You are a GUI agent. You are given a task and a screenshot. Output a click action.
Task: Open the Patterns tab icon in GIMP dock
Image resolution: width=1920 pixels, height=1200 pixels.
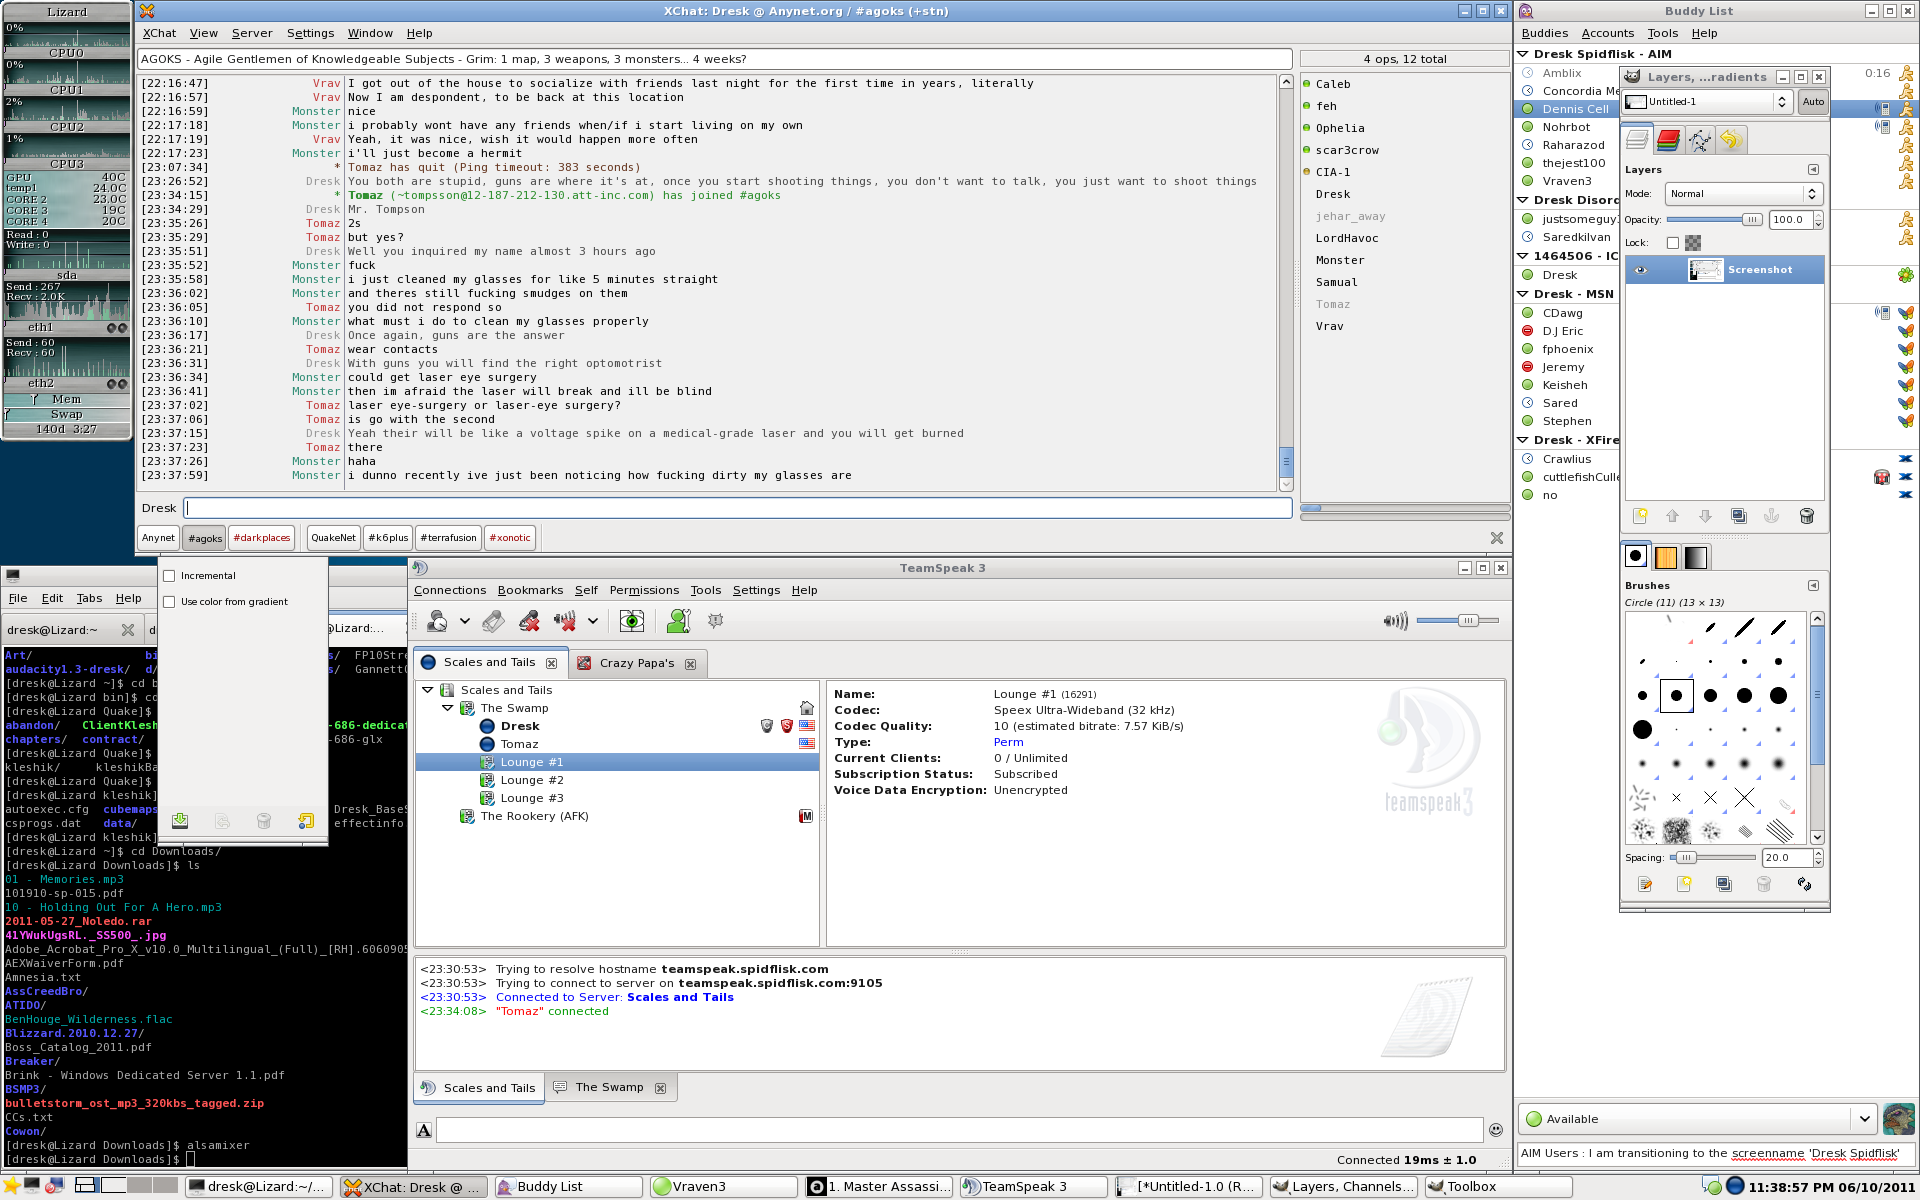pyautogui.click(x=1666, y=556)
